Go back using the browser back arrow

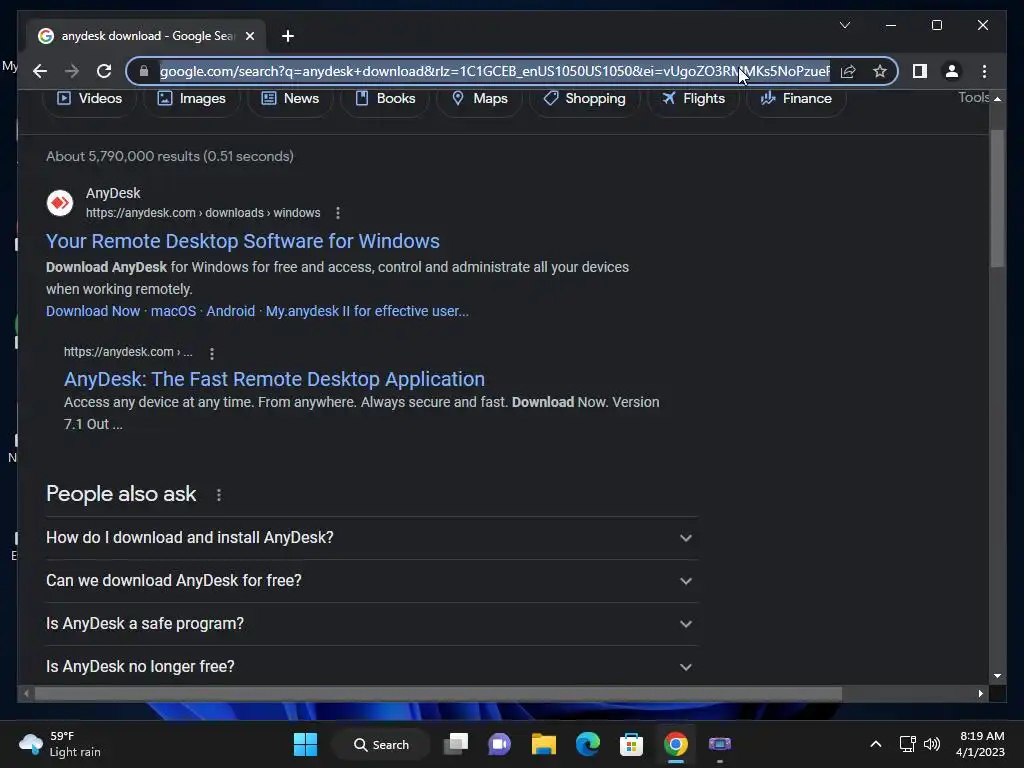(40, 71)
